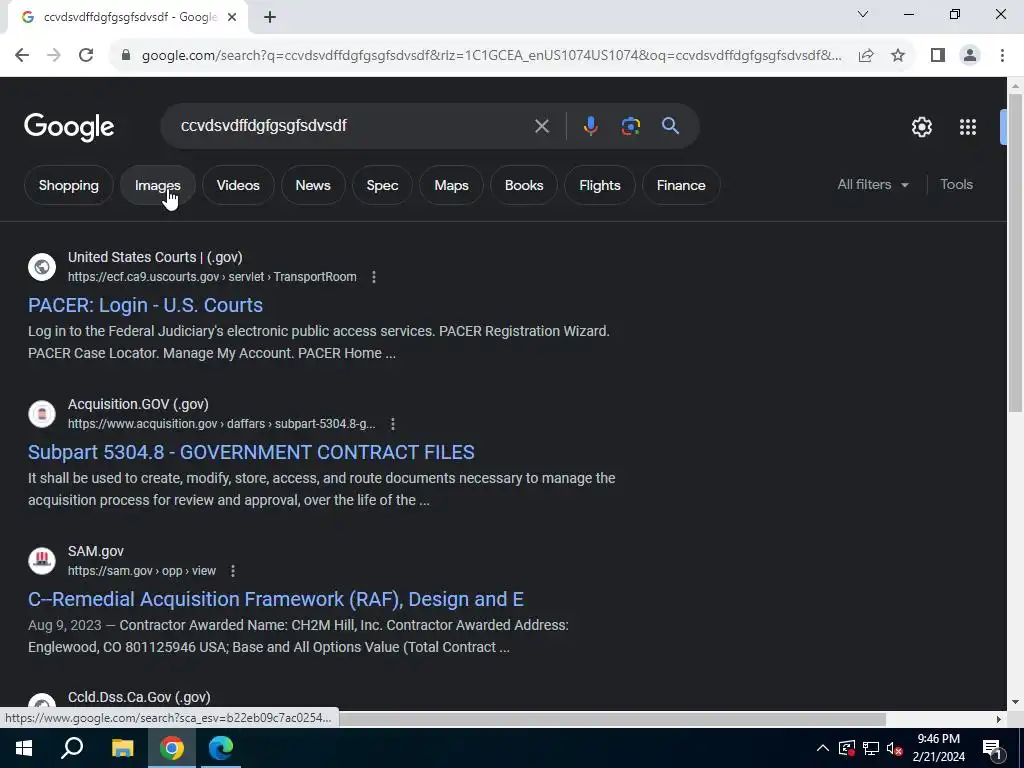Screen dimensions: 1024x768
Task: Open more options for Acquisition.GOV result
Action: tap(392, 424)
